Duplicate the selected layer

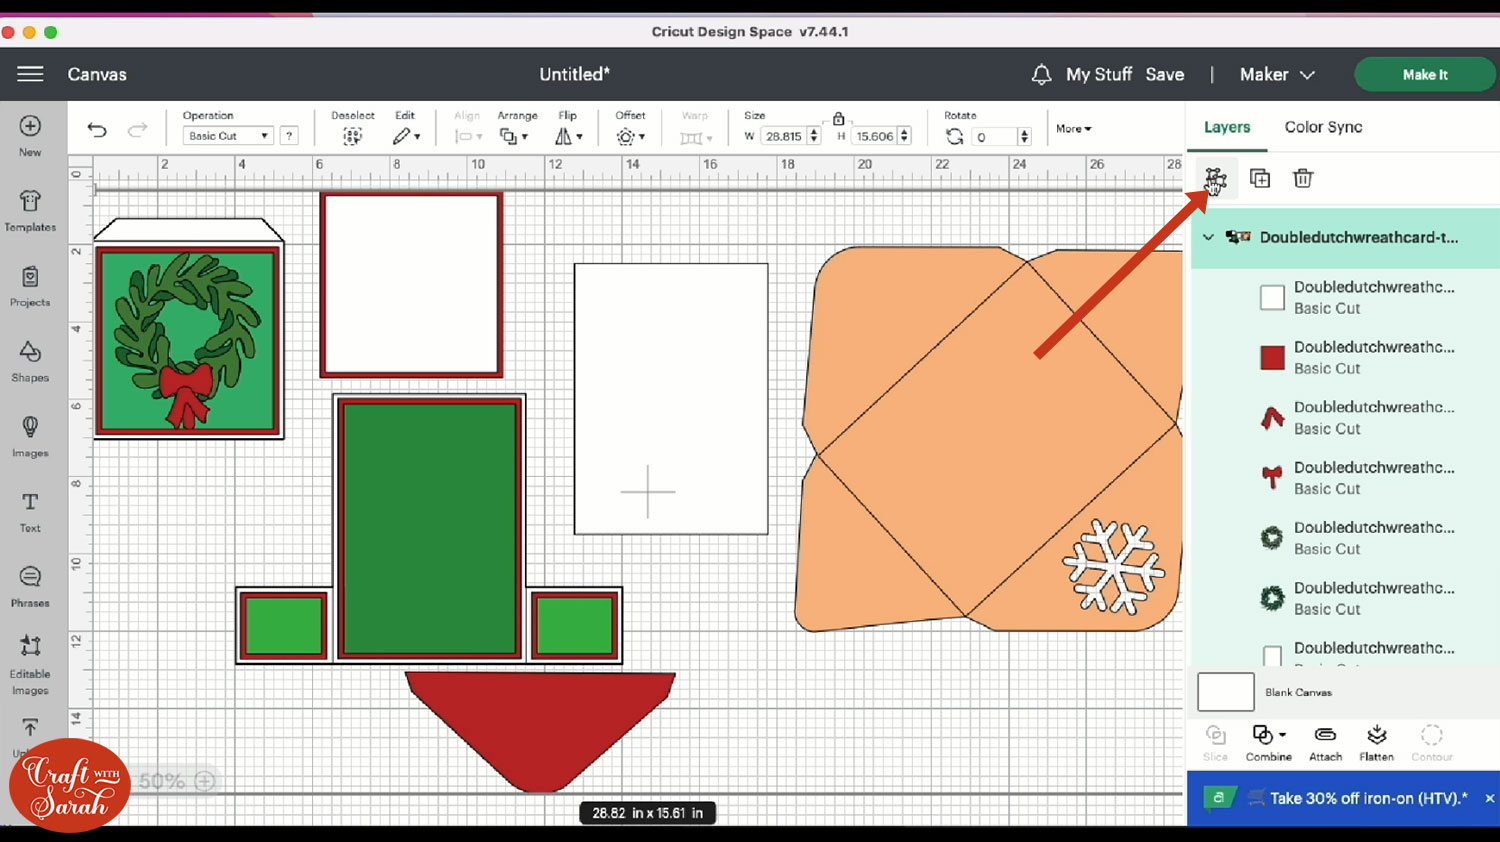[1260, 179]
